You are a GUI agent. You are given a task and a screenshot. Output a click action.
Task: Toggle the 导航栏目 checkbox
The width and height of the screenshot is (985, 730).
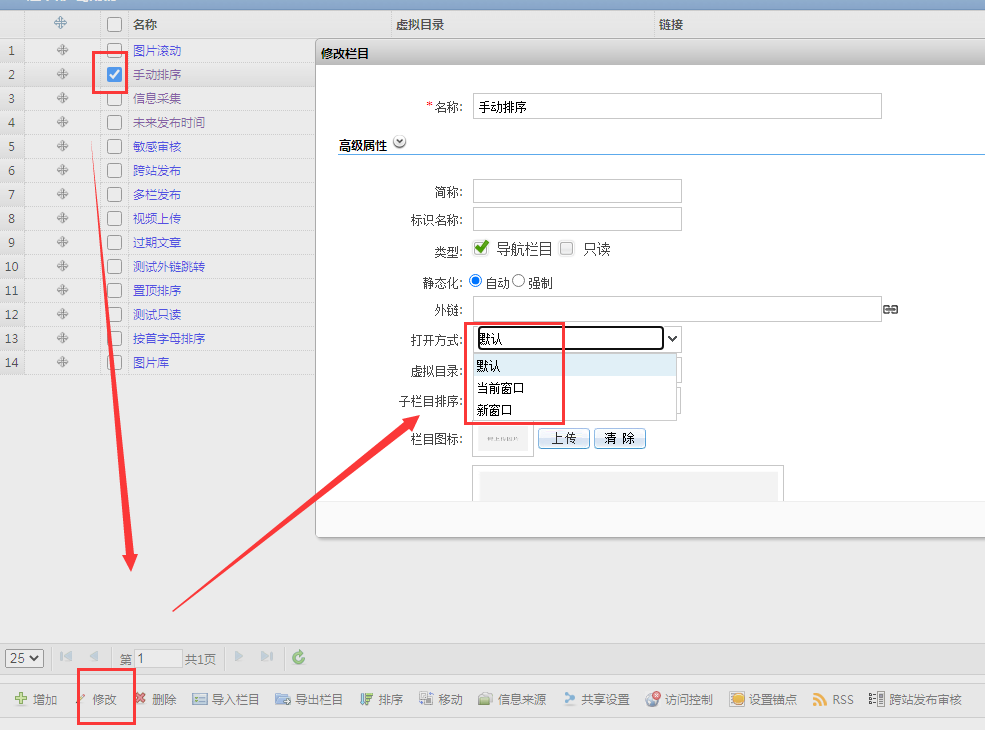pos(481,248)
